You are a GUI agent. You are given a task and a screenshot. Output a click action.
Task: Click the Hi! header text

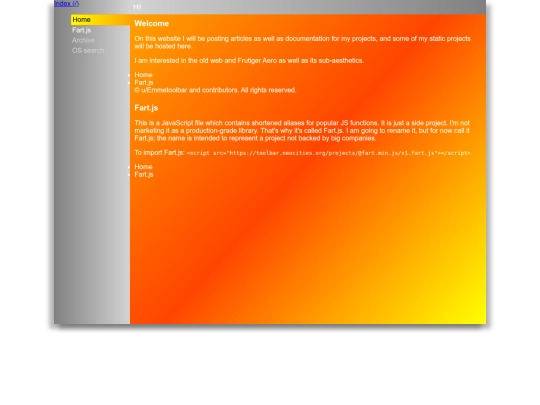[x=137, y=7]
